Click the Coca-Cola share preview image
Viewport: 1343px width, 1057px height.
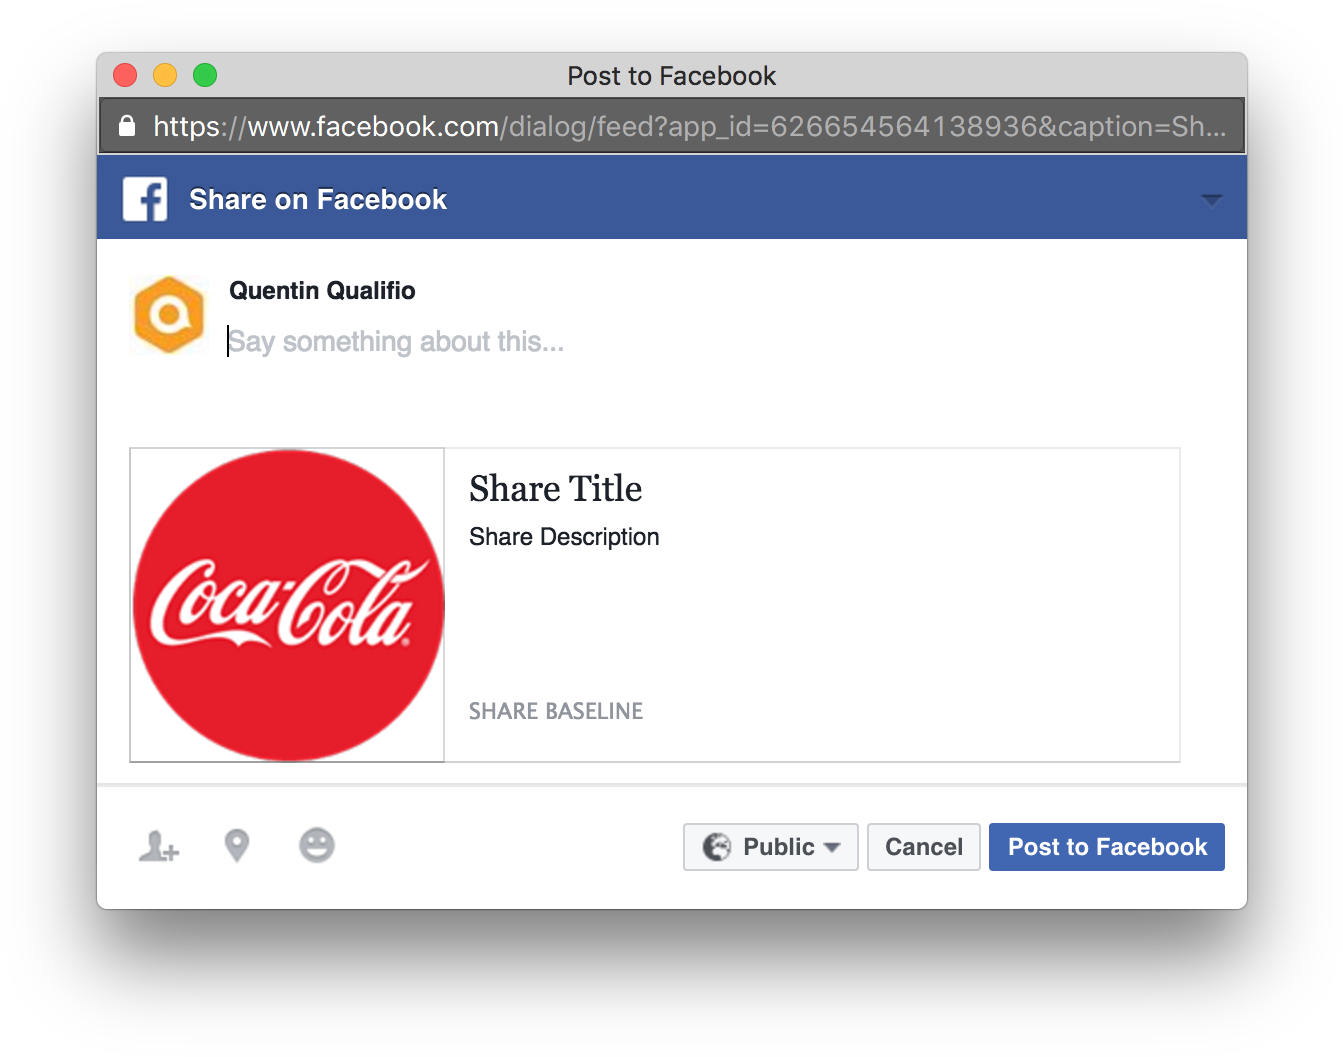click(x=288, y=605)
